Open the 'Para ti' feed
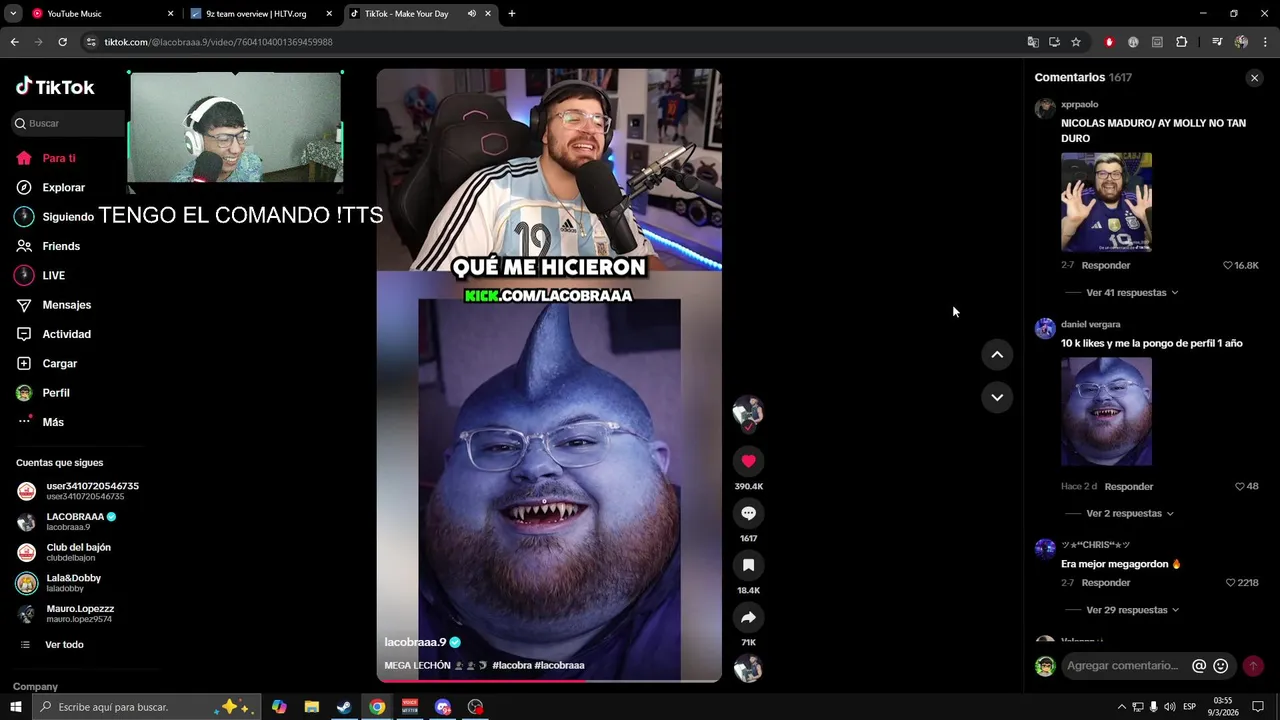Screen dimensions: 1280x720 (x=59, y=158)
